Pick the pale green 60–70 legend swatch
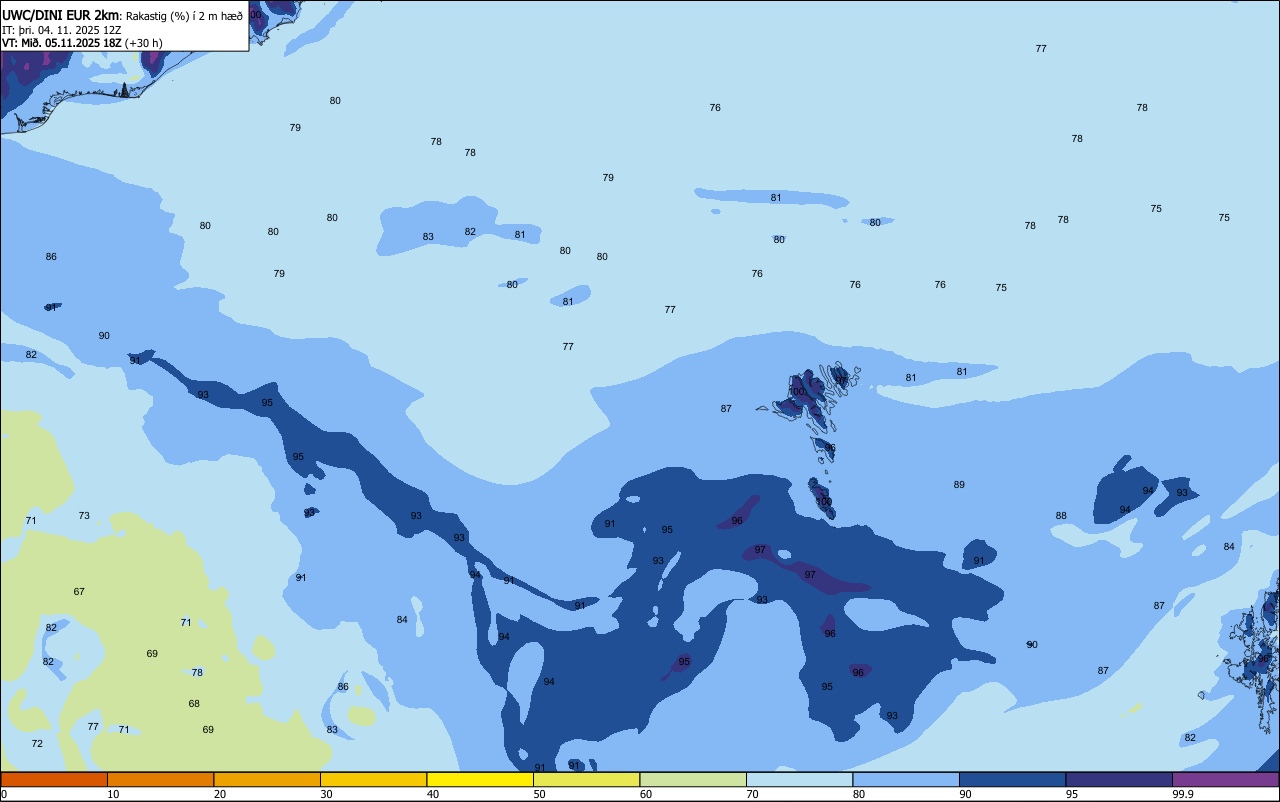This screenshot has height=802, width=1280. point(693,779)
